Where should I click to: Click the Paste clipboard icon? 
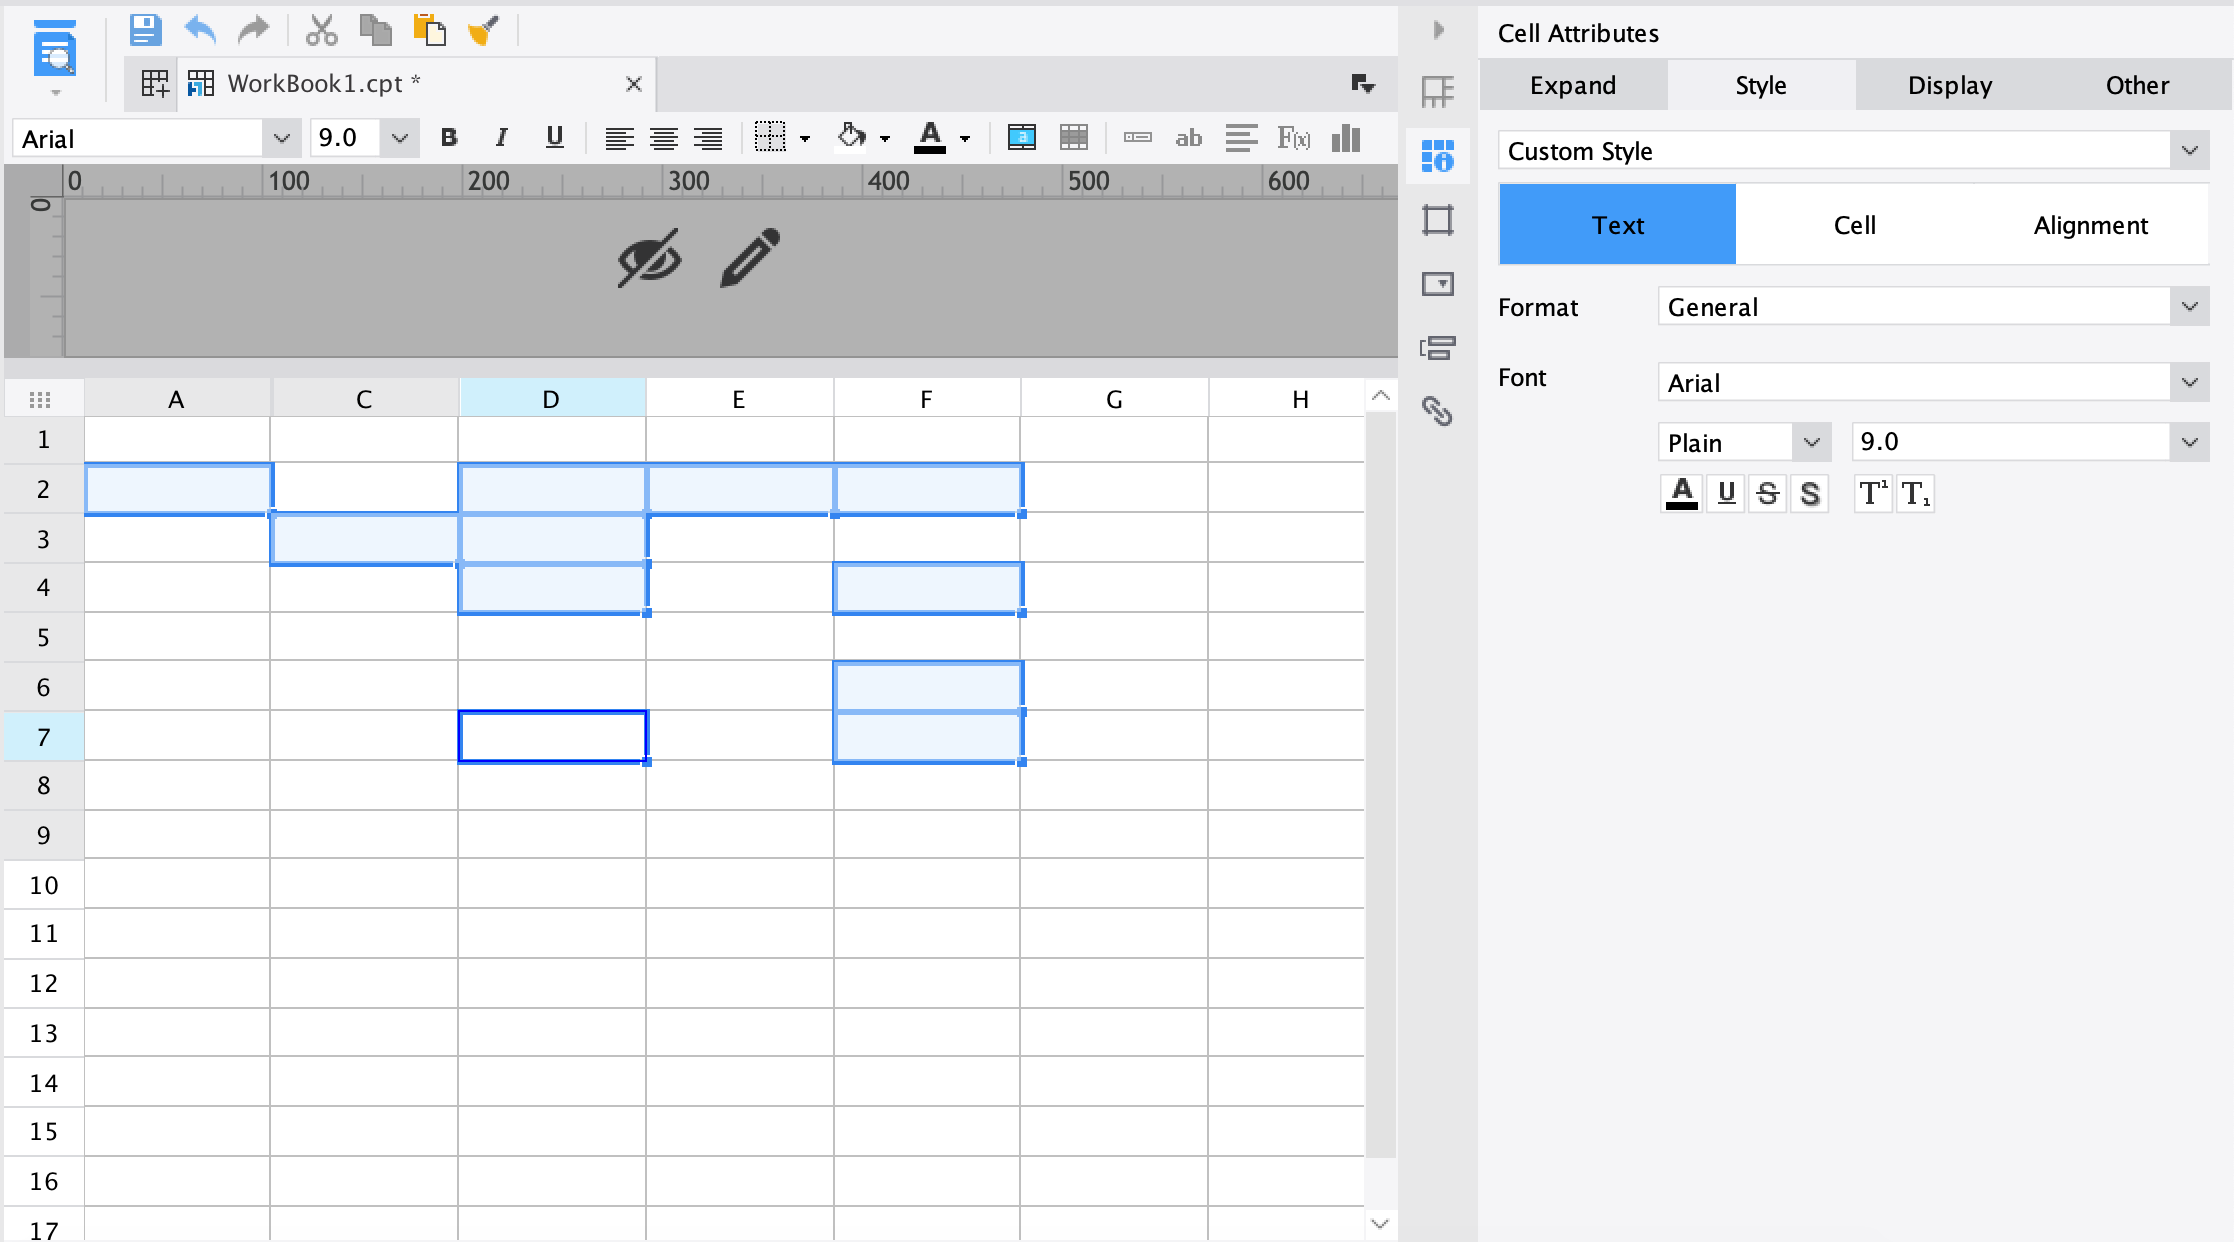[x=429, y=30]
